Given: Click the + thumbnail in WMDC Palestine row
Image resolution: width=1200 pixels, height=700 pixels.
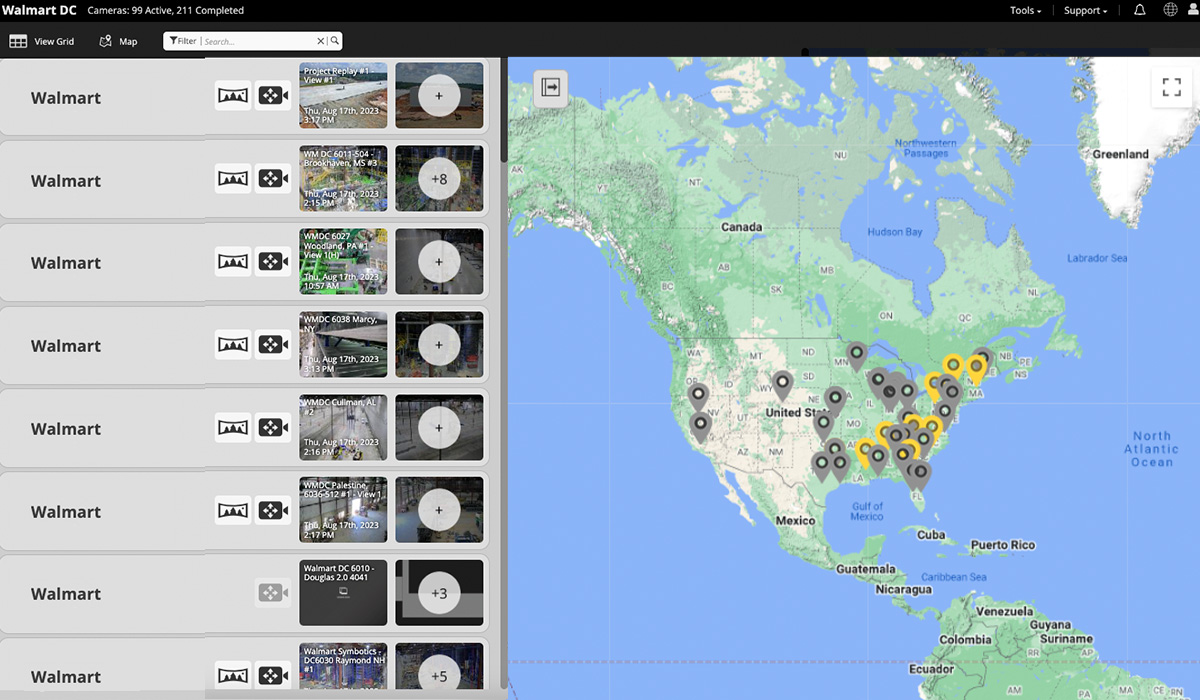Looking at the screenshot, I should pyautogui.click(x=439, y=511).
